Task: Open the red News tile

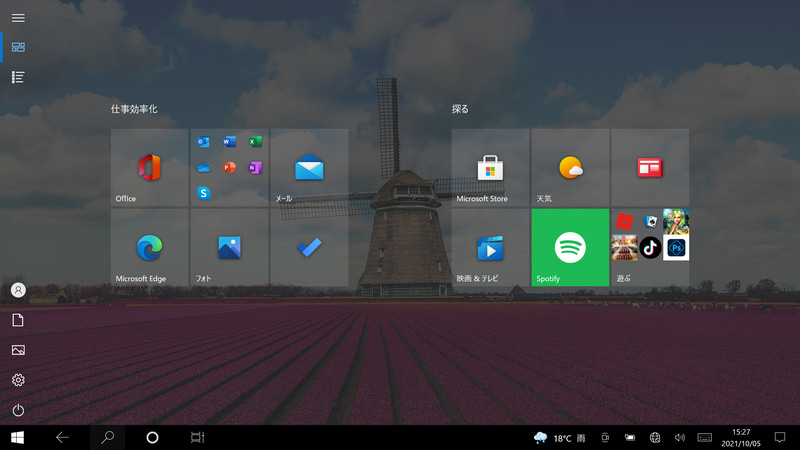Action: (x=650, y=167)
